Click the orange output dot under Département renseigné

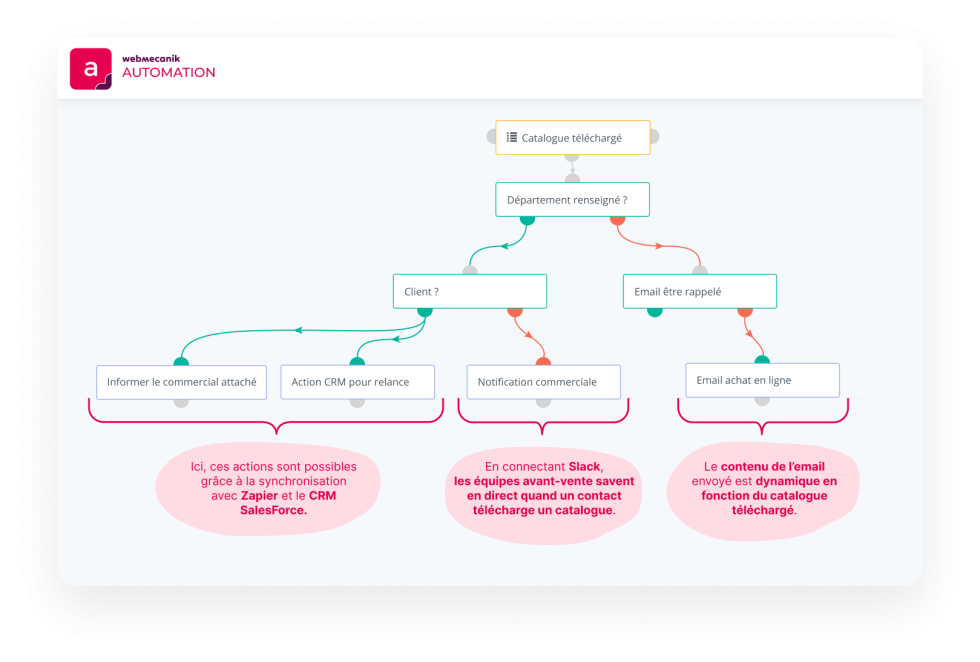tap(617, 218)
